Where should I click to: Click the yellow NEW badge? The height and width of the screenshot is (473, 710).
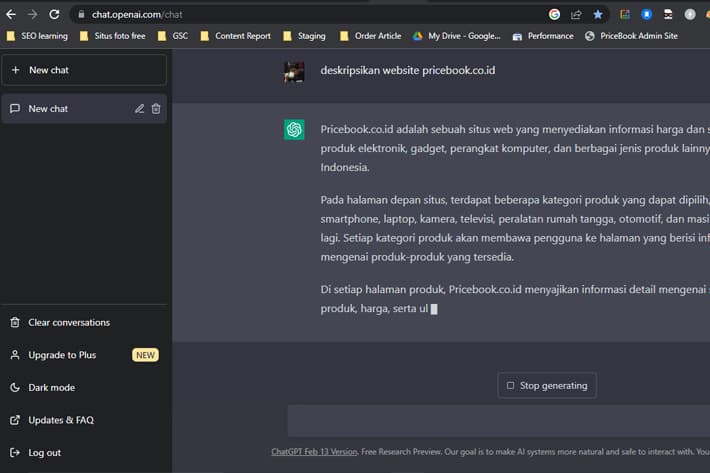click(x=145, y=355)
